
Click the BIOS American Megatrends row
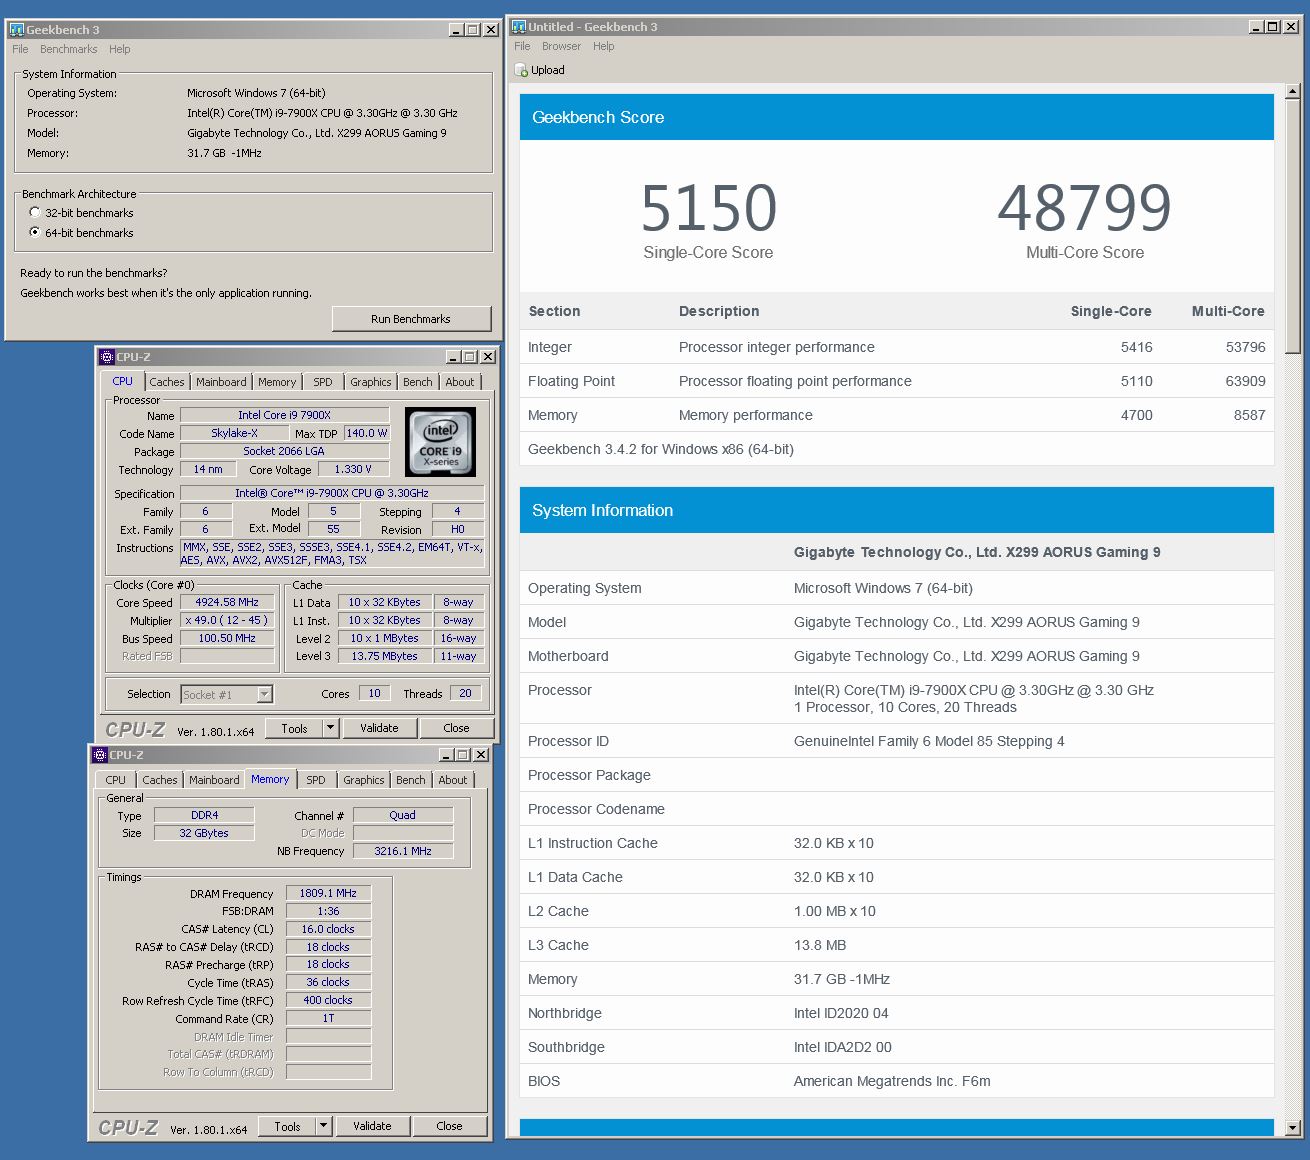pos(897,1081)
